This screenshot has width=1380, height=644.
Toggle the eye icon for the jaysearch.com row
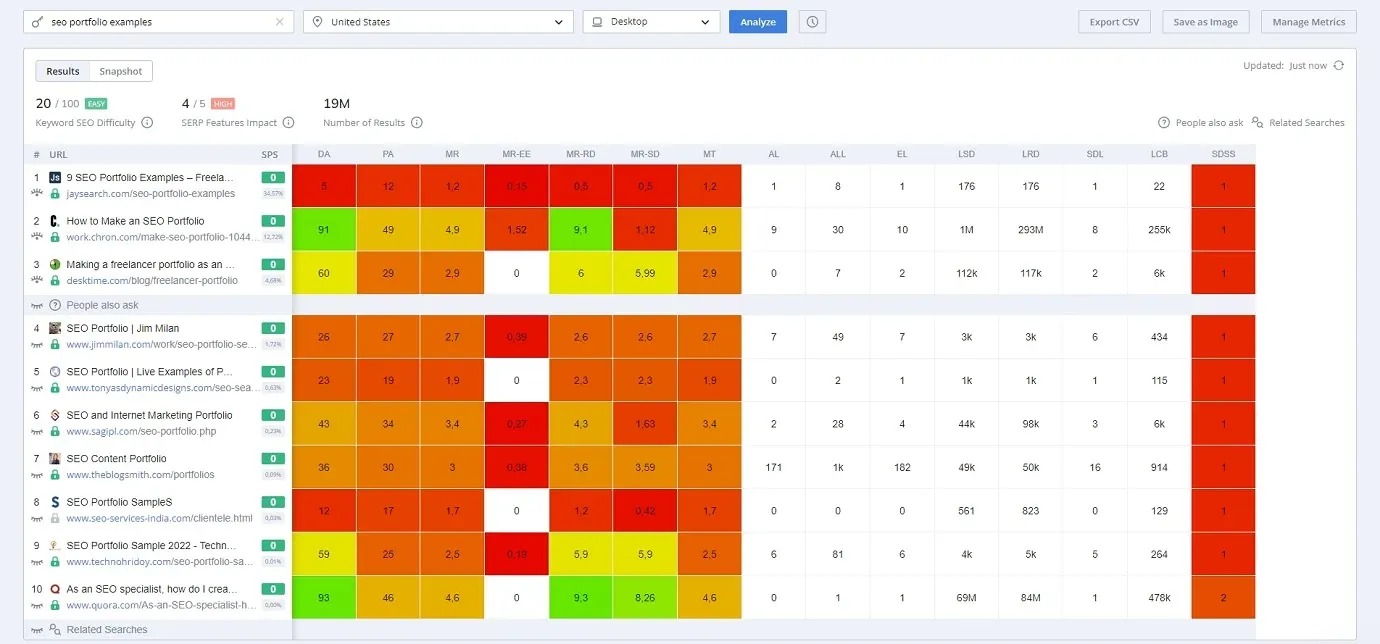tap(37, 194)
